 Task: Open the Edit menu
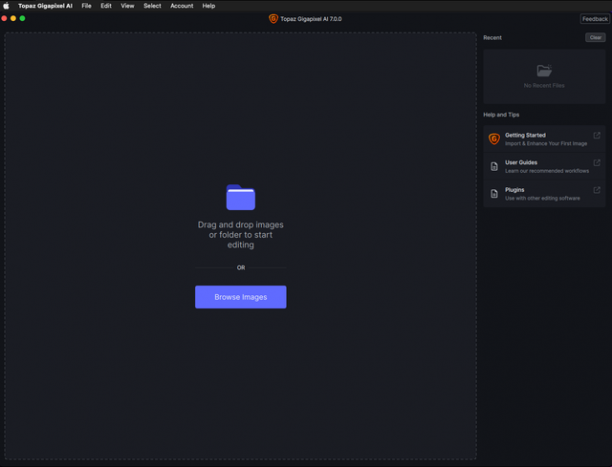[x=106, y=6]
